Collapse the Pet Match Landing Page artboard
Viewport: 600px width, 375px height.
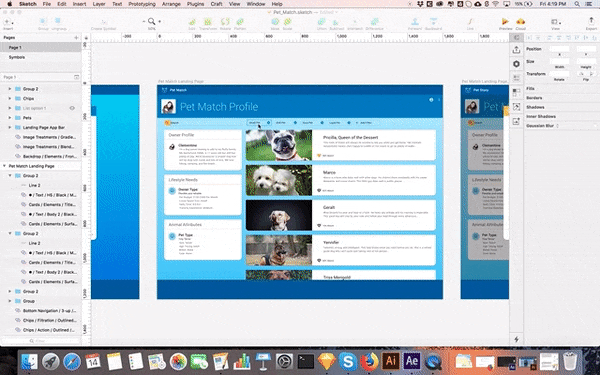4,166
